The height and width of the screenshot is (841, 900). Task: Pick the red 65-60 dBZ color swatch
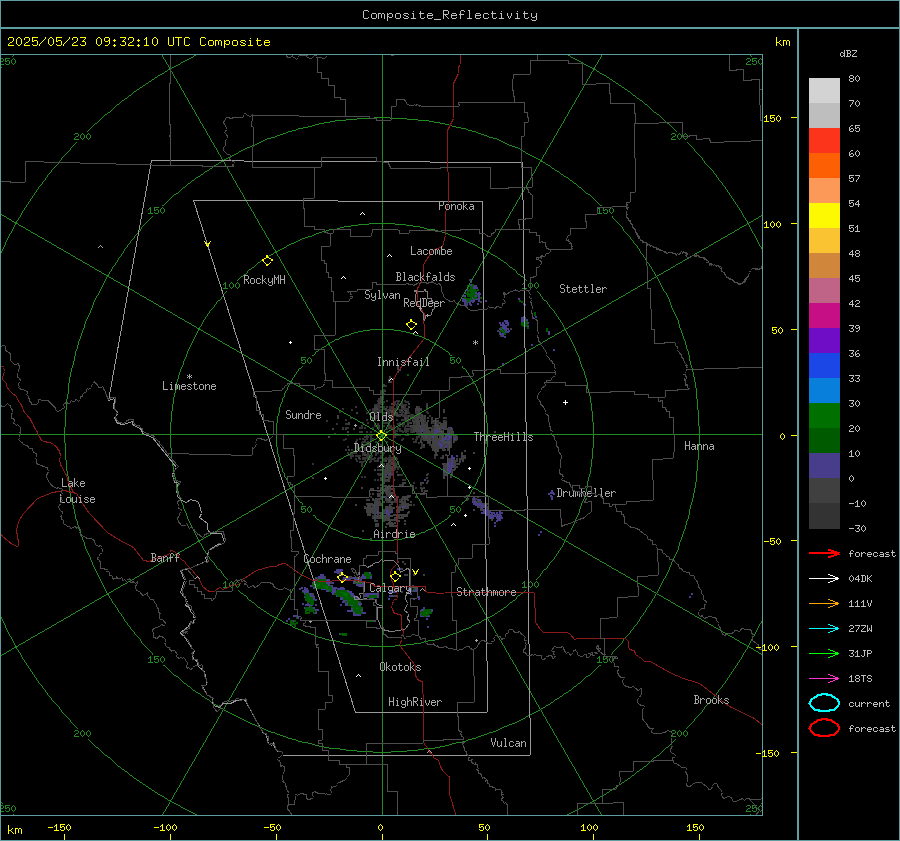coord(824,141)
